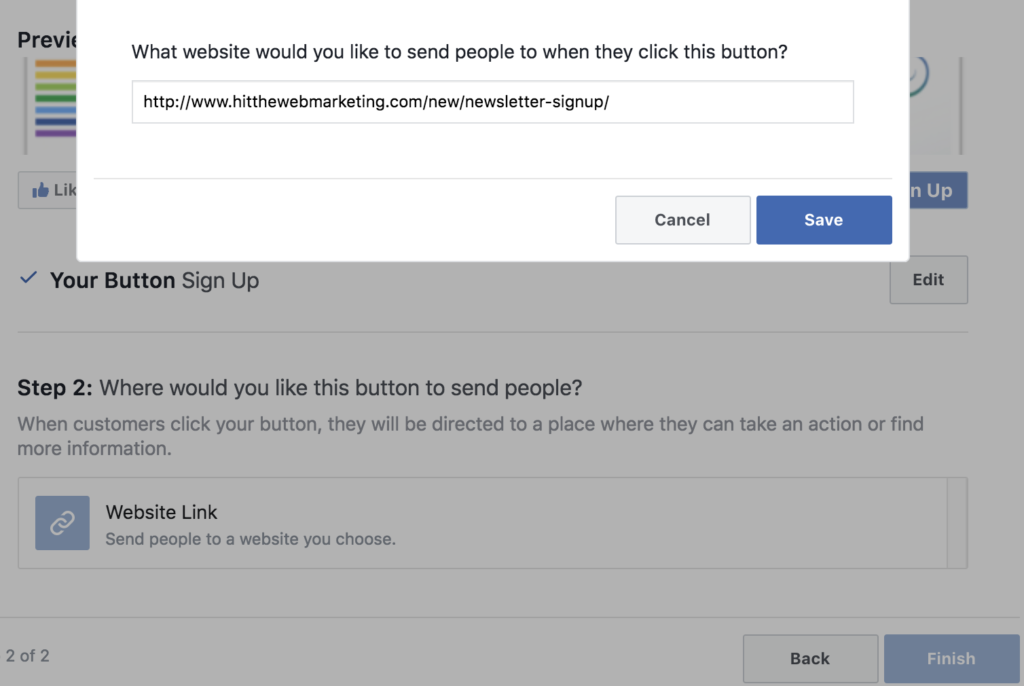
Task: Focus the website URL input field
Action: point(492,102)
